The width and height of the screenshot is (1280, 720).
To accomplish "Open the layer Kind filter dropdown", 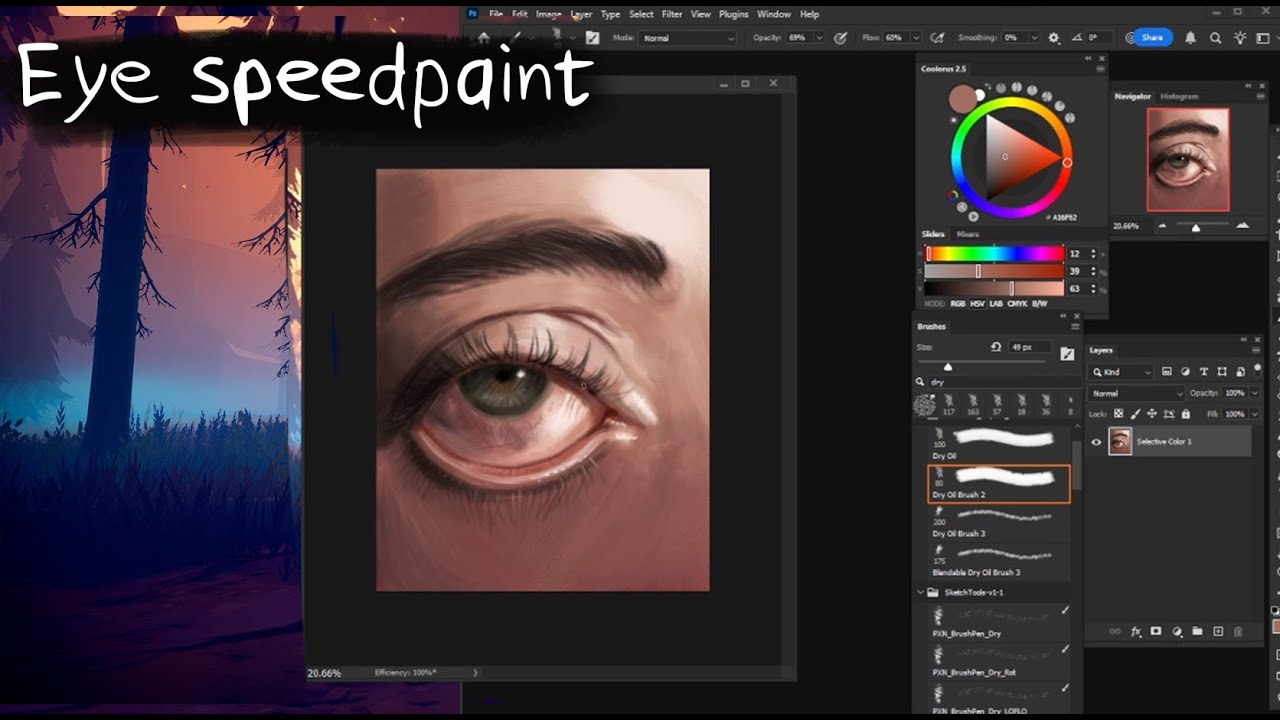I will [1122, 372].
